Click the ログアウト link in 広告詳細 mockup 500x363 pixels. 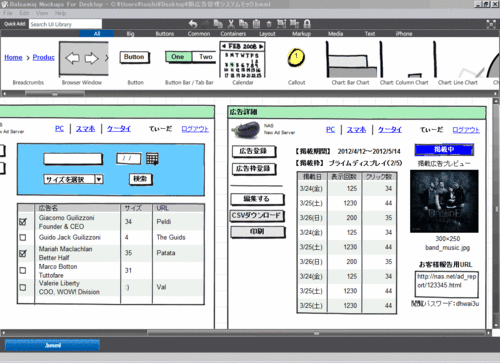[466, 130]
